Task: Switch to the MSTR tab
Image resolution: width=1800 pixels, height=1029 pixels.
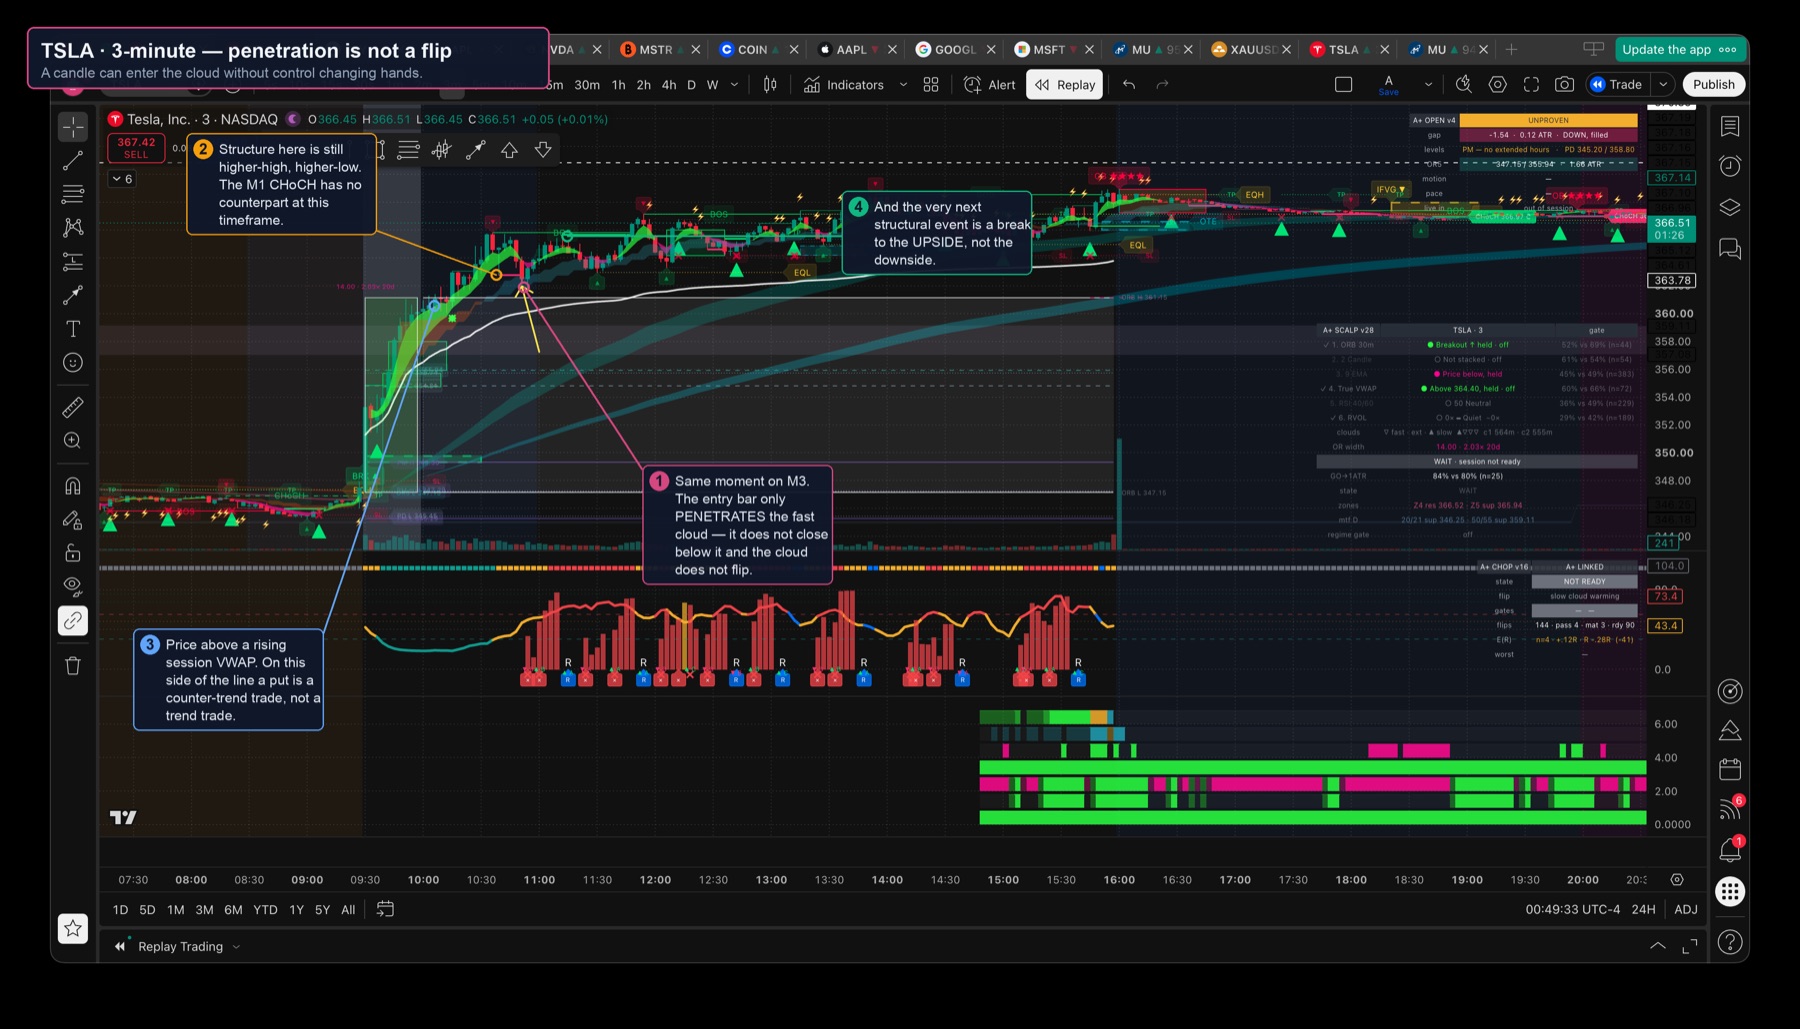Action: tap(656, 50)
